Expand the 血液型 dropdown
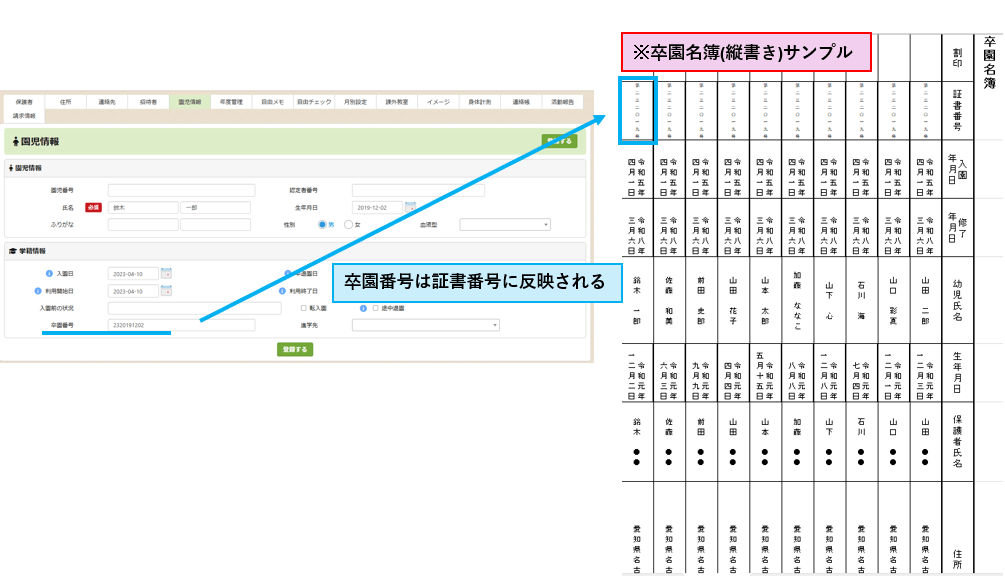This screenshot has width=1005, height=577. (x=505, y=225)
